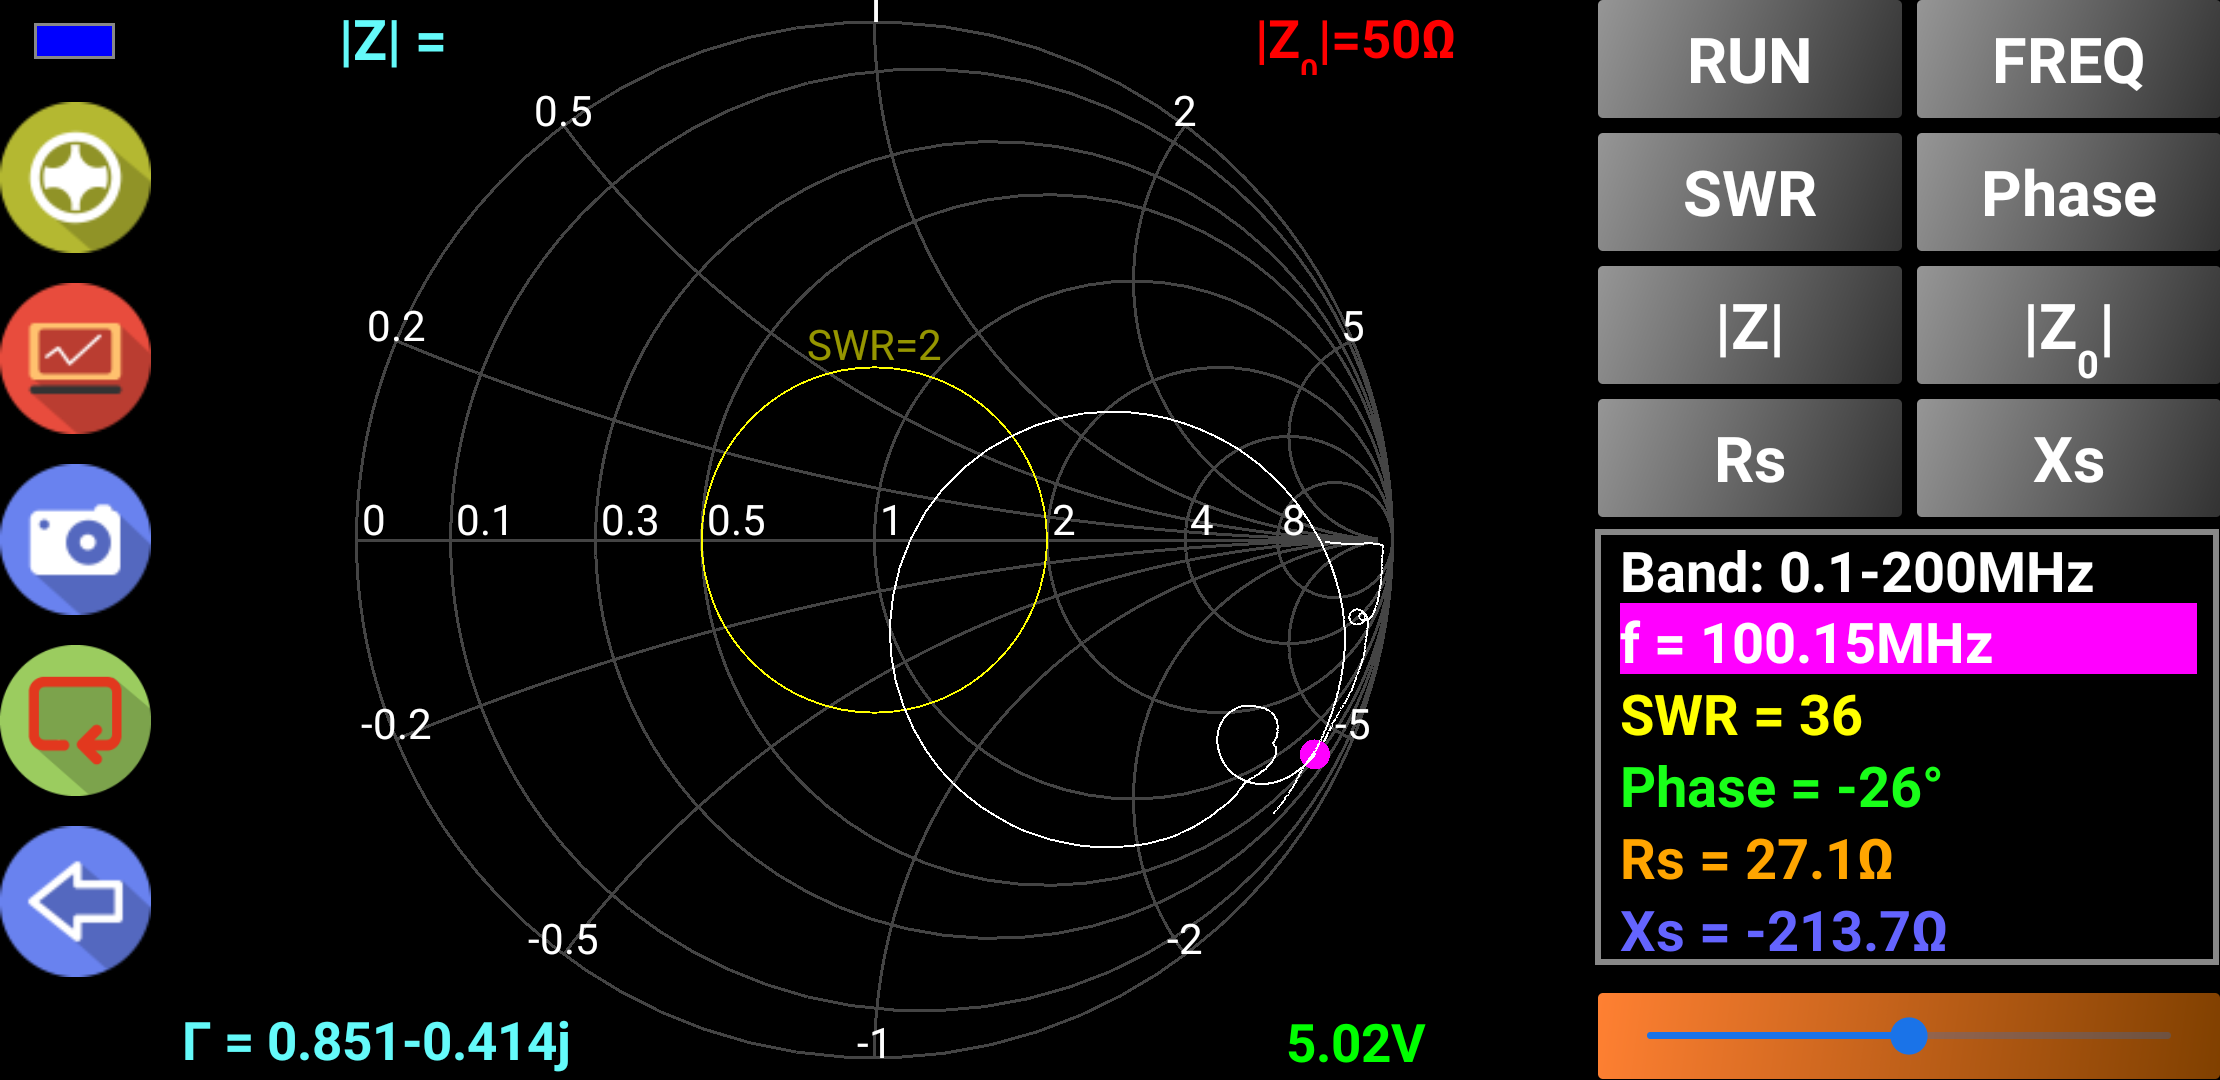Toggle the |Z| impedance magnitude button
This screenshot has width=2220, height=1080.
[x=1749, y=325]
